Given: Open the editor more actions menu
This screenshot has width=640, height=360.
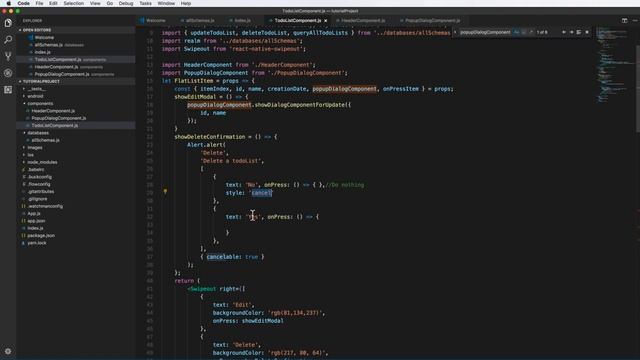Looking at the screenshot, I should pos(635,20).
